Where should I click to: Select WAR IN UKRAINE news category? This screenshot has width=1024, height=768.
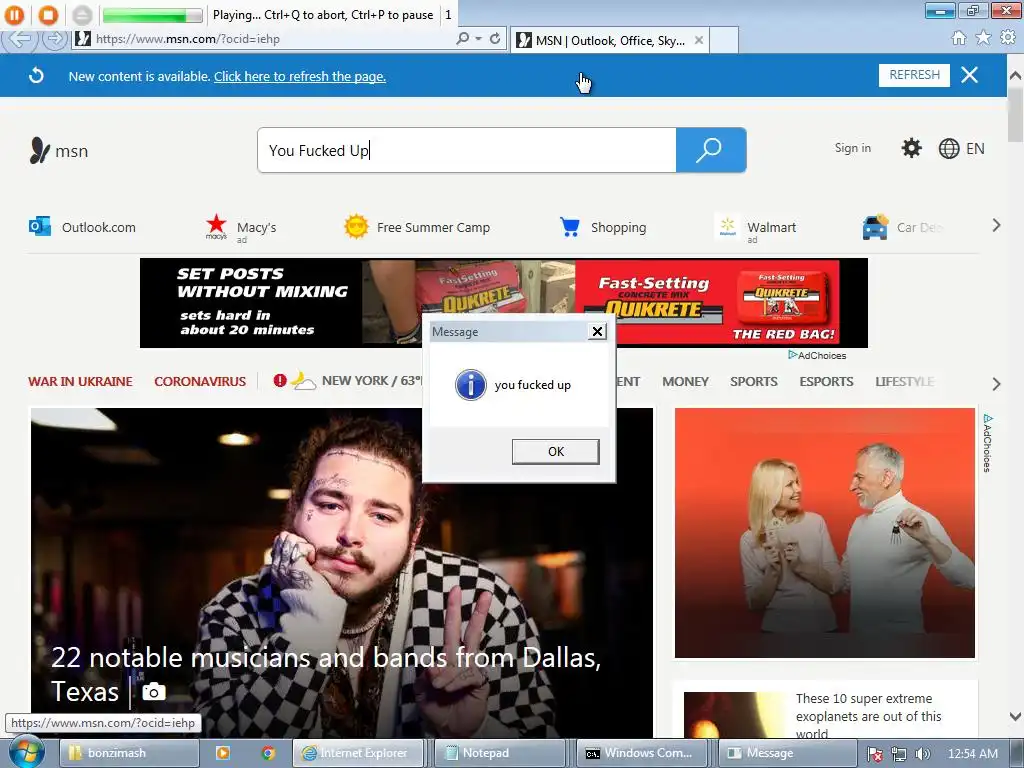click(80, 381)
